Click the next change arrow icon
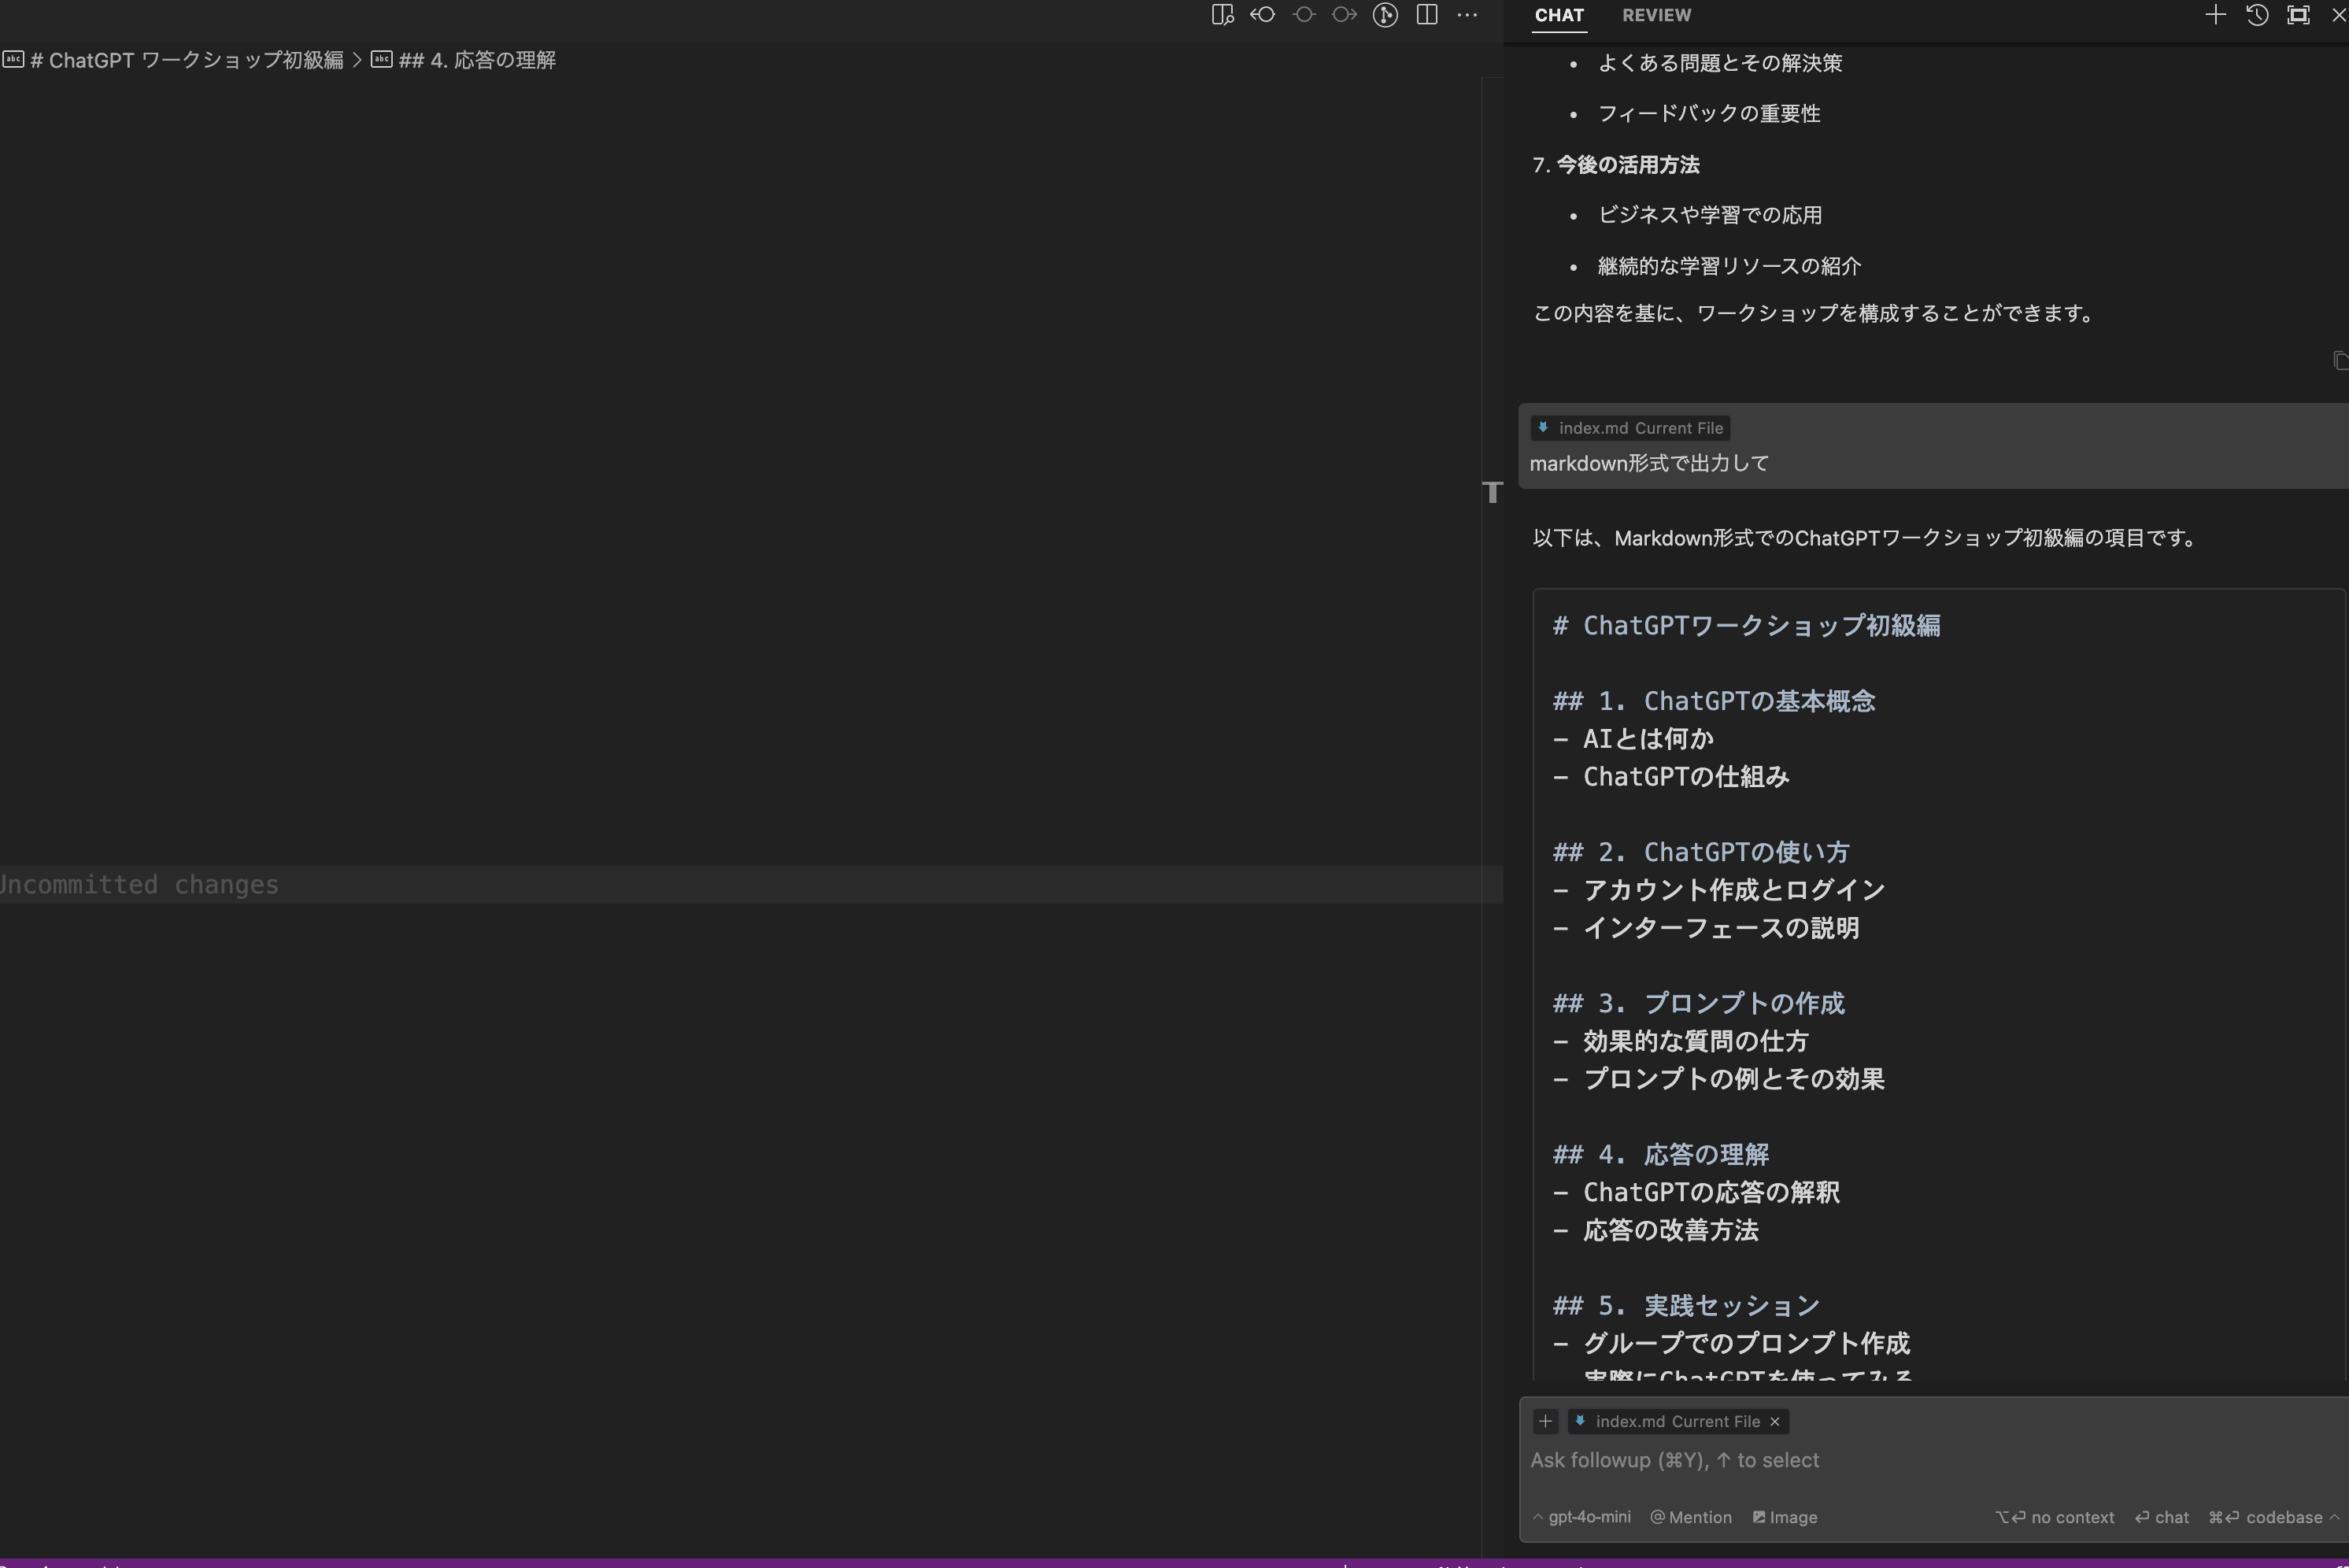This screenshot has width=2349, height=1568. coord(1345,15)
